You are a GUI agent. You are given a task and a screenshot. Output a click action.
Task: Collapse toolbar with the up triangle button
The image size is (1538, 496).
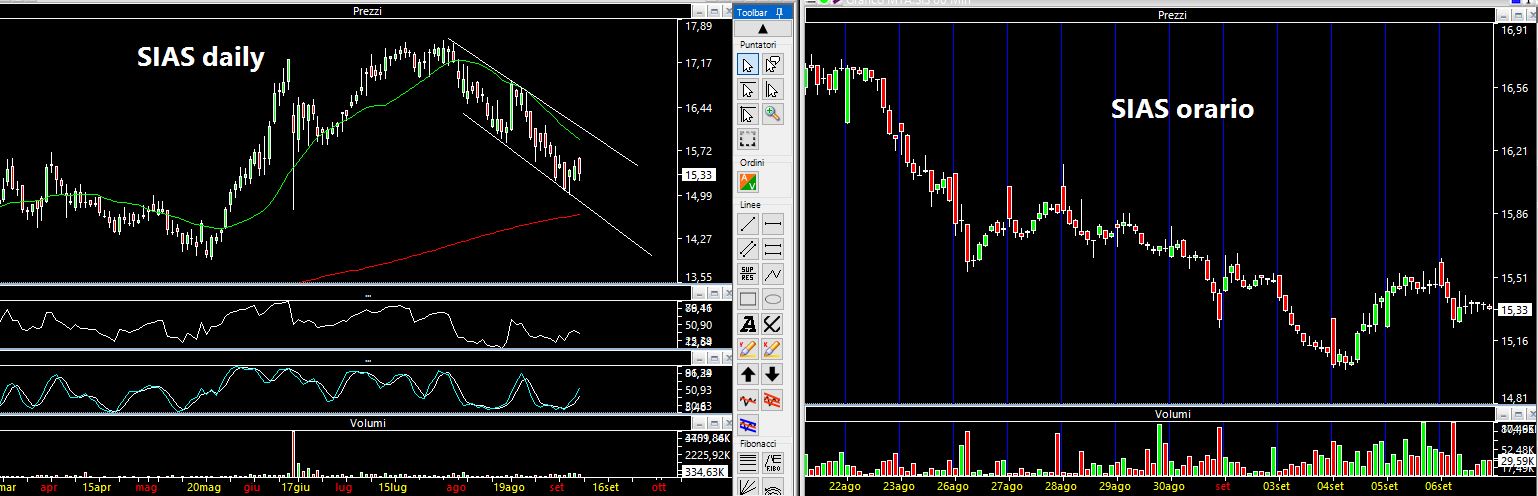pyautogui.click(x=762, y=30)
